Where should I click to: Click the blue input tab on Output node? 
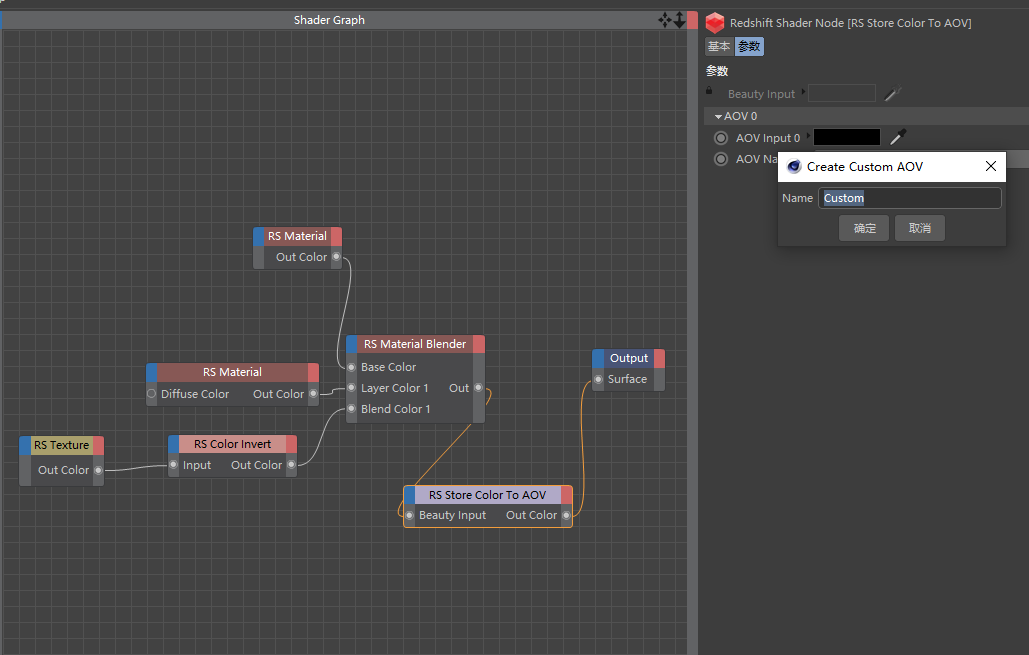tap(598, 358)
